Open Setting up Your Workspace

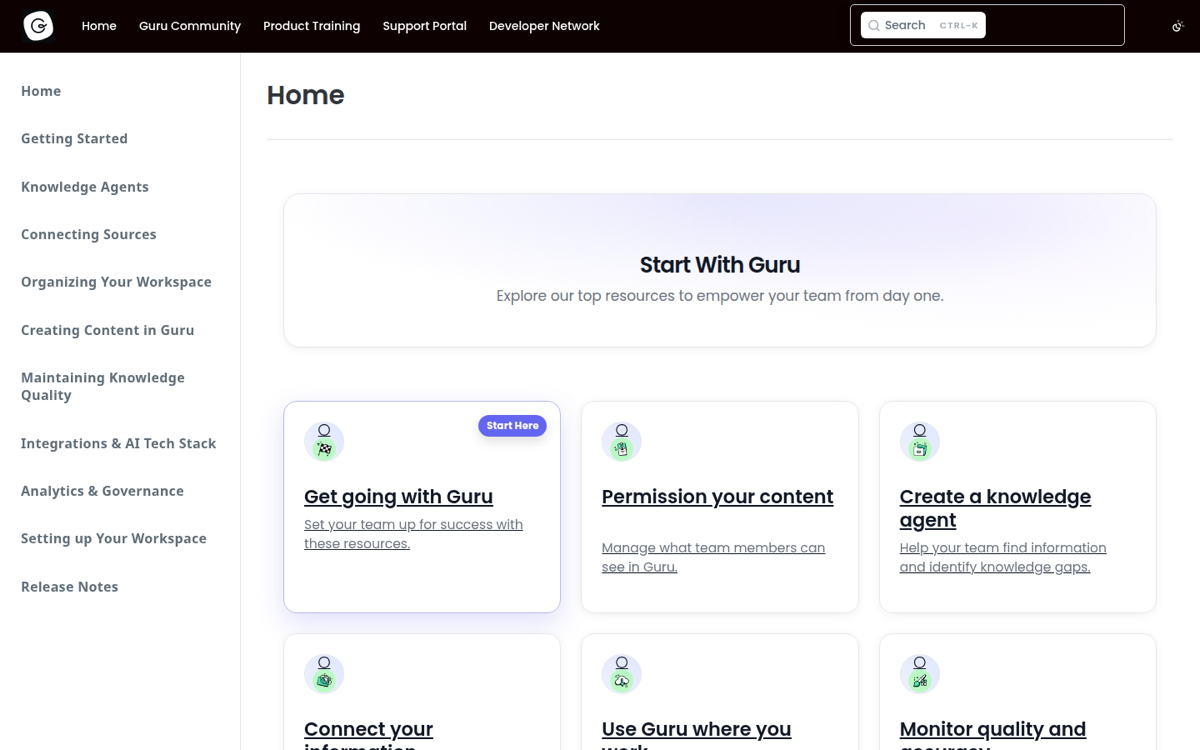click(x=114, y=538)
